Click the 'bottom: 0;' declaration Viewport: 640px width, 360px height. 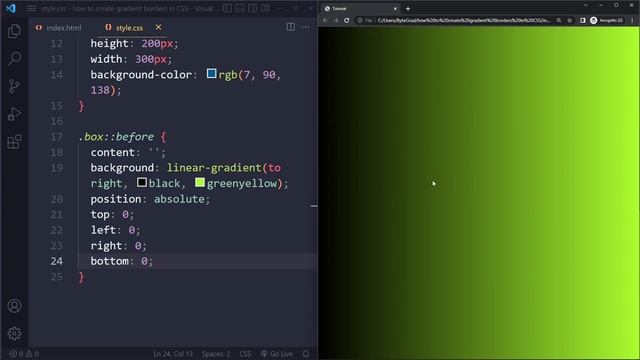[x=122, y=261]
